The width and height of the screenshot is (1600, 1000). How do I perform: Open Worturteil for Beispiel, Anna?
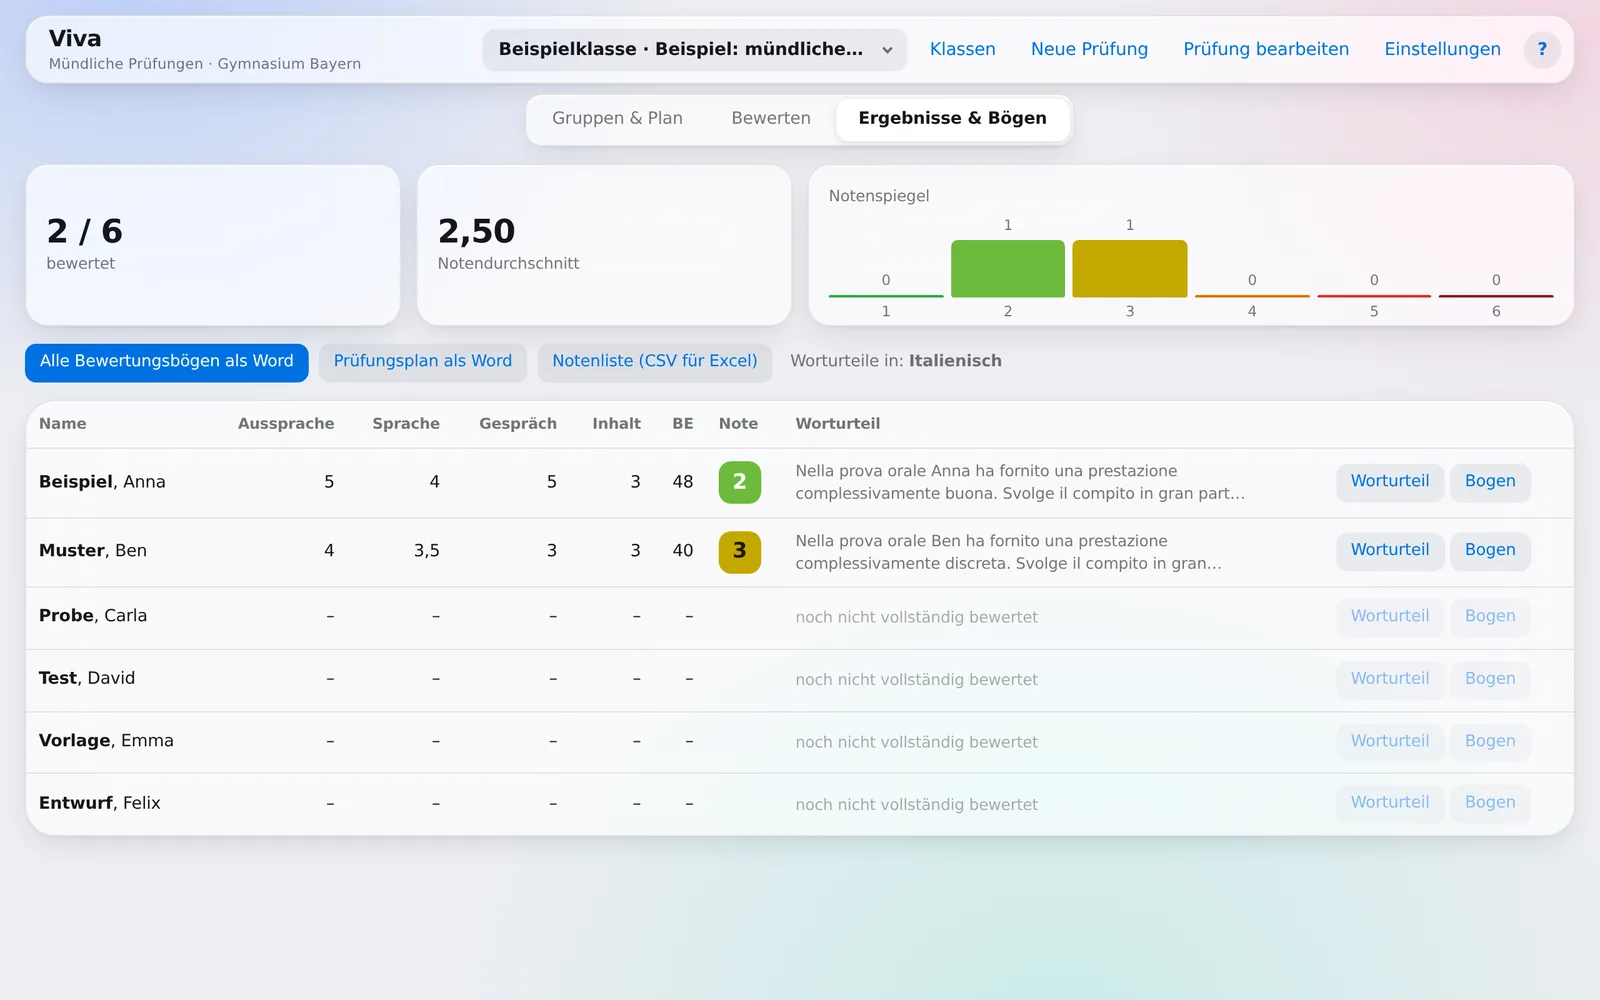click(1389, 481)
